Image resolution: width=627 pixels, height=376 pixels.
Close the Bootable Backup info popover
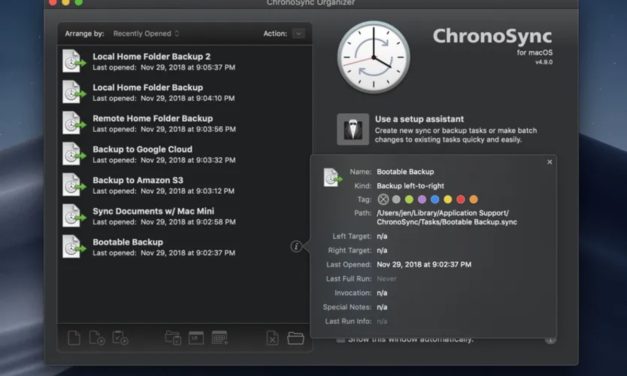pyautogui.click(x=549, y=162)
